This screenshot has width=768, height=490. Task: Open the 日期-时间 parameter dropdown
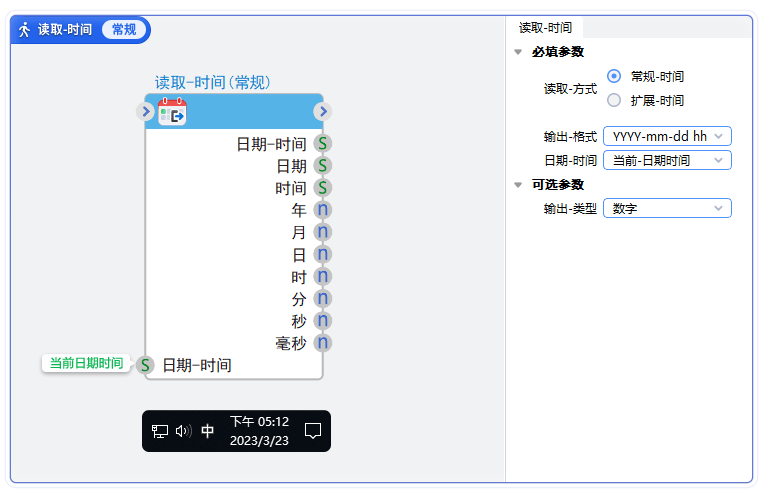coord(667,160)
